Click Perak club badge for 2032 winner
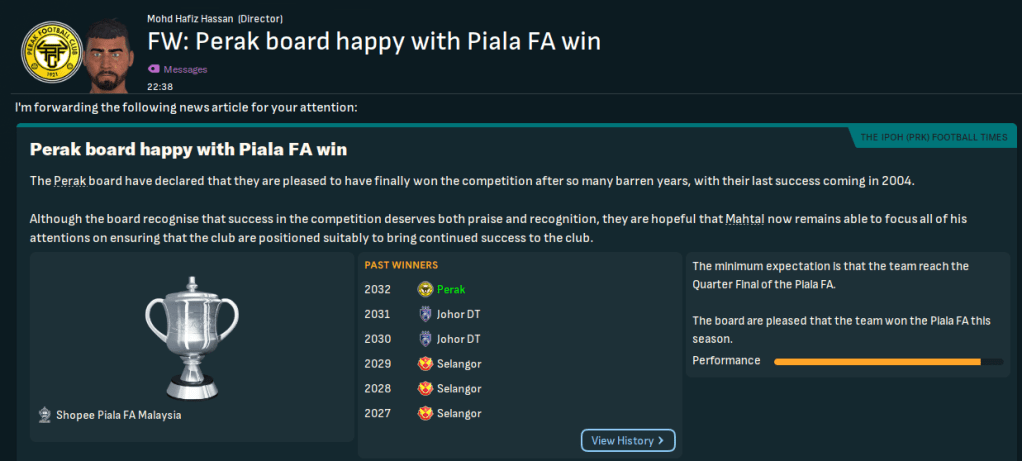The height and width of the screenshot is (461, 1022). pyautogui.click(x=425, y=289)
